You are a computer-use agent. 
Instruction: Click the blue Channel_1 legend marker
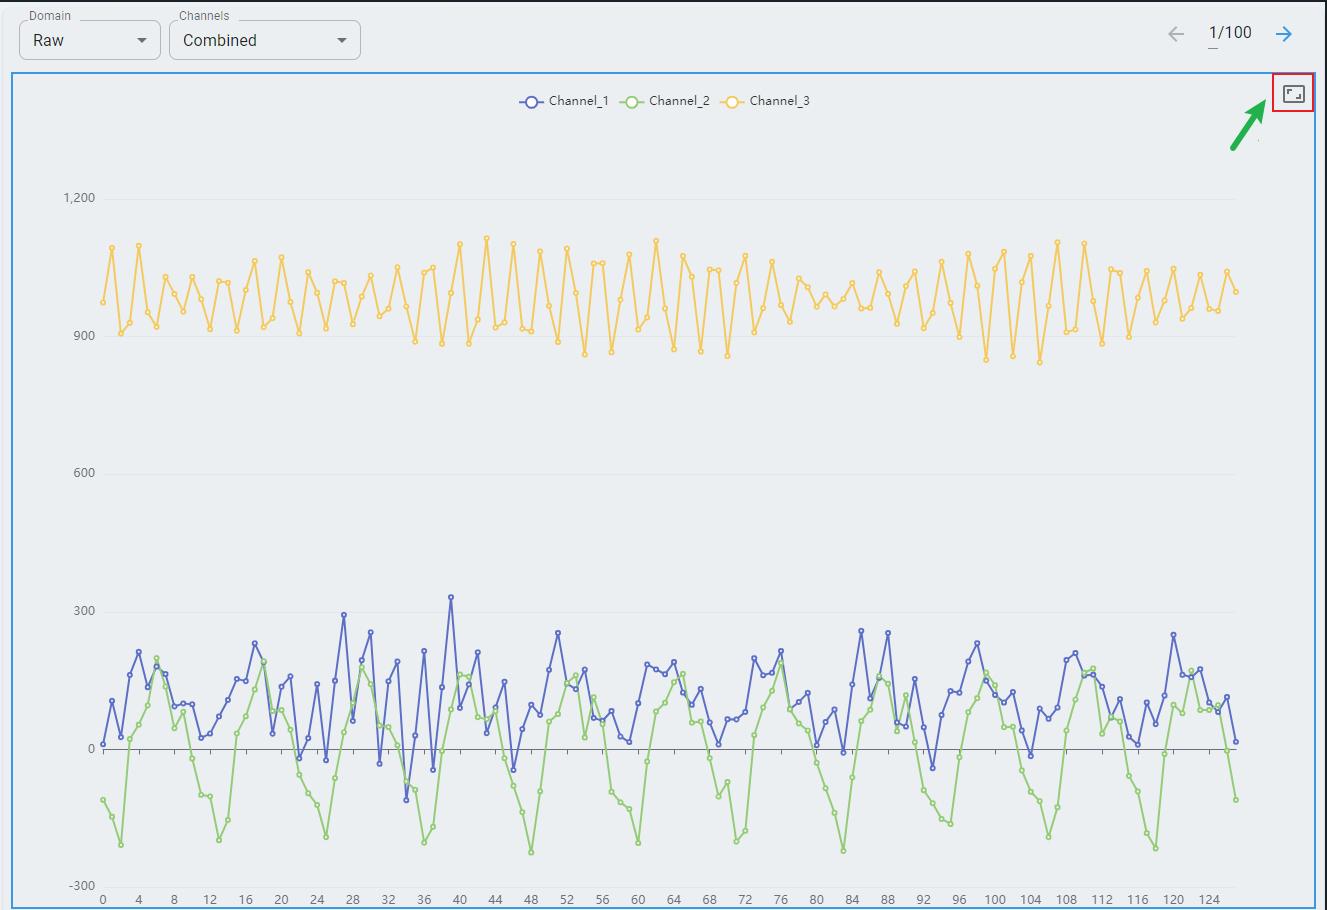point(531,101)
